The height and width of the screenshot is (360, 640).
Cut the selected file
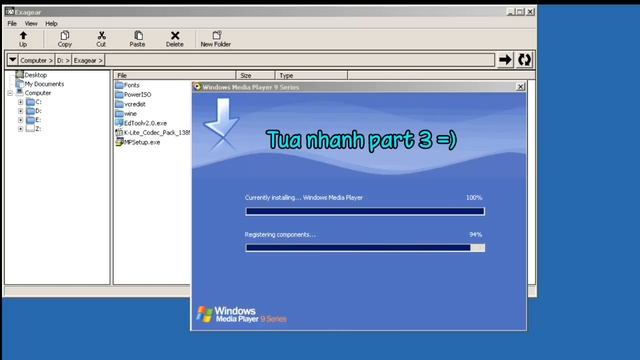(101, 39)
